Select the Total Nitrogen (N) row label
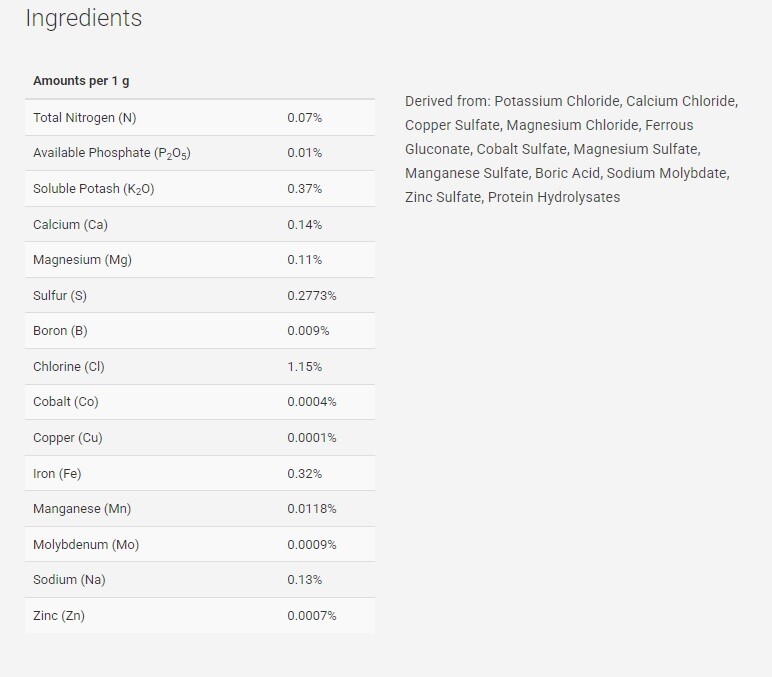Viewport: 772px width, 677px height. tap(84, 118)
